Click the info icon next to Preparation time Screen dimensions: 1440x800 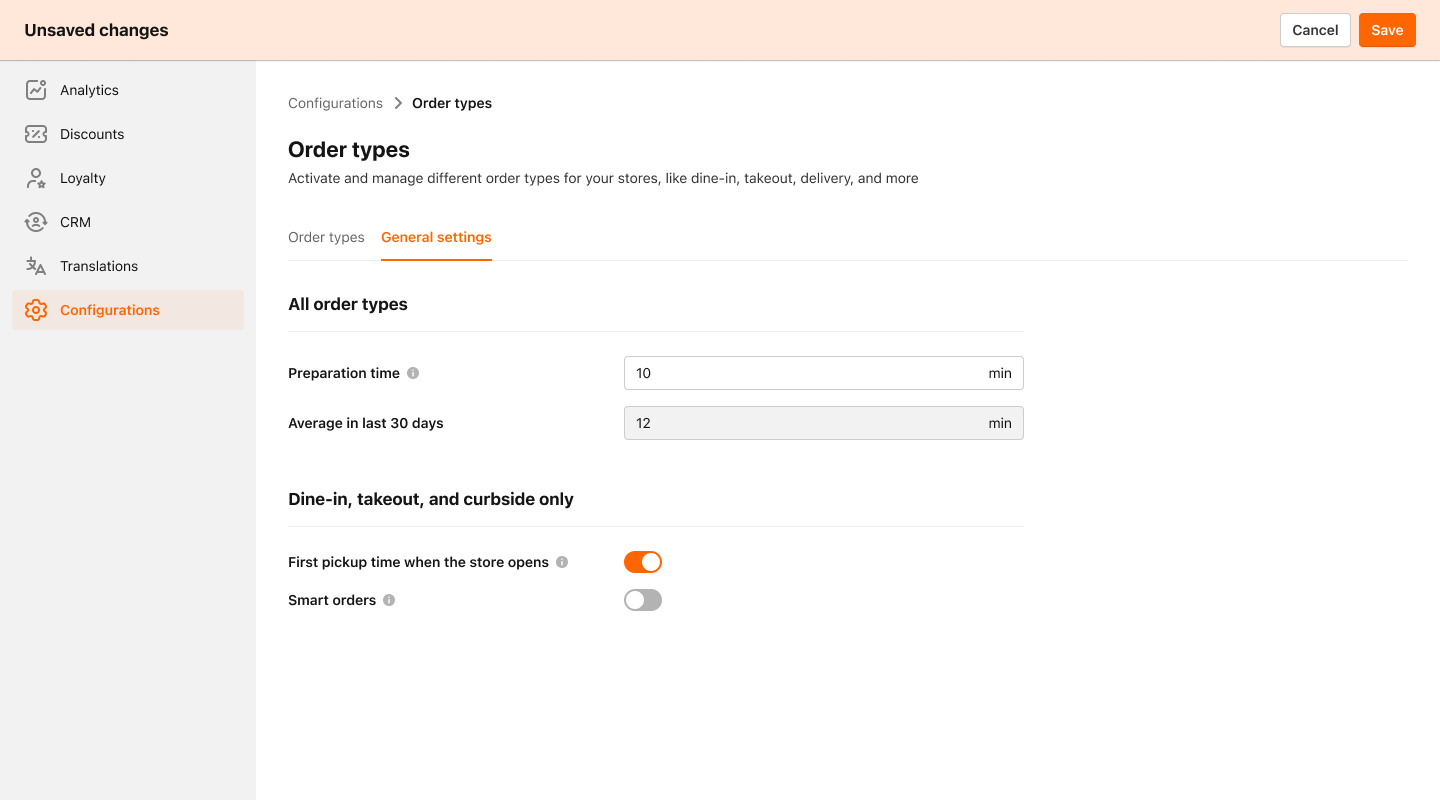point(412,372)
